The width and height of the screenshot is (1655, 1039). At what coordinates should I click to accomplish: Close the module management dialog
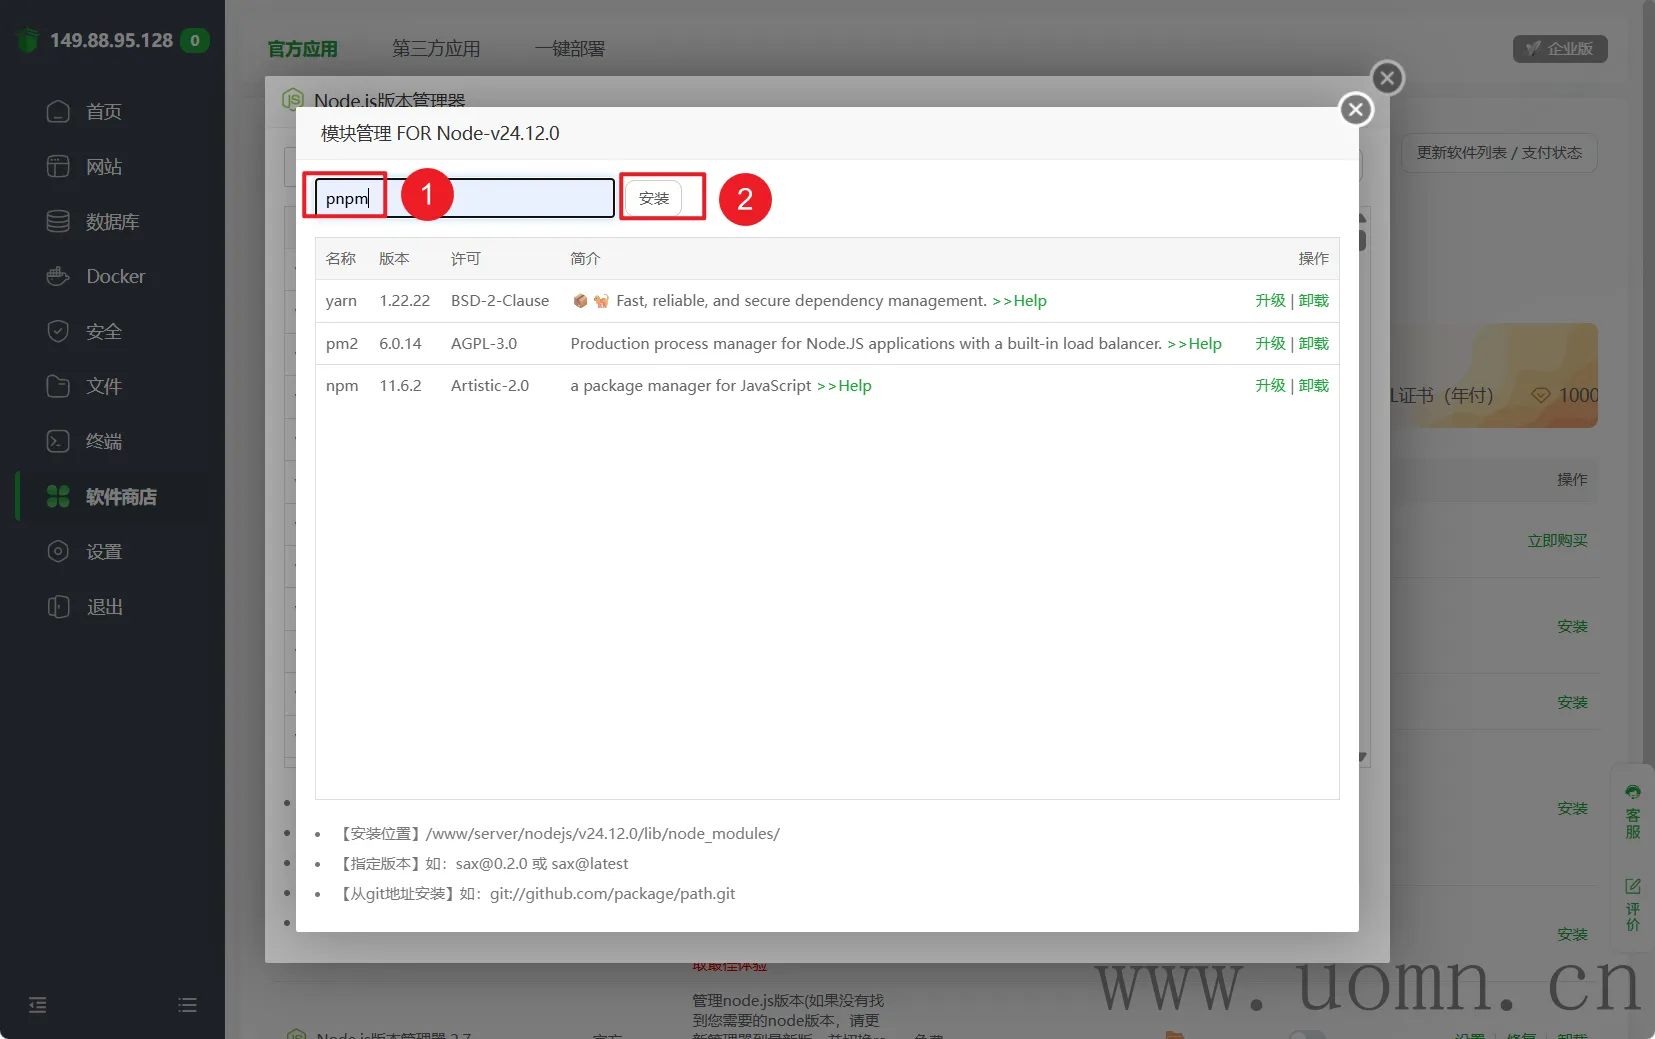(1355, 109)
